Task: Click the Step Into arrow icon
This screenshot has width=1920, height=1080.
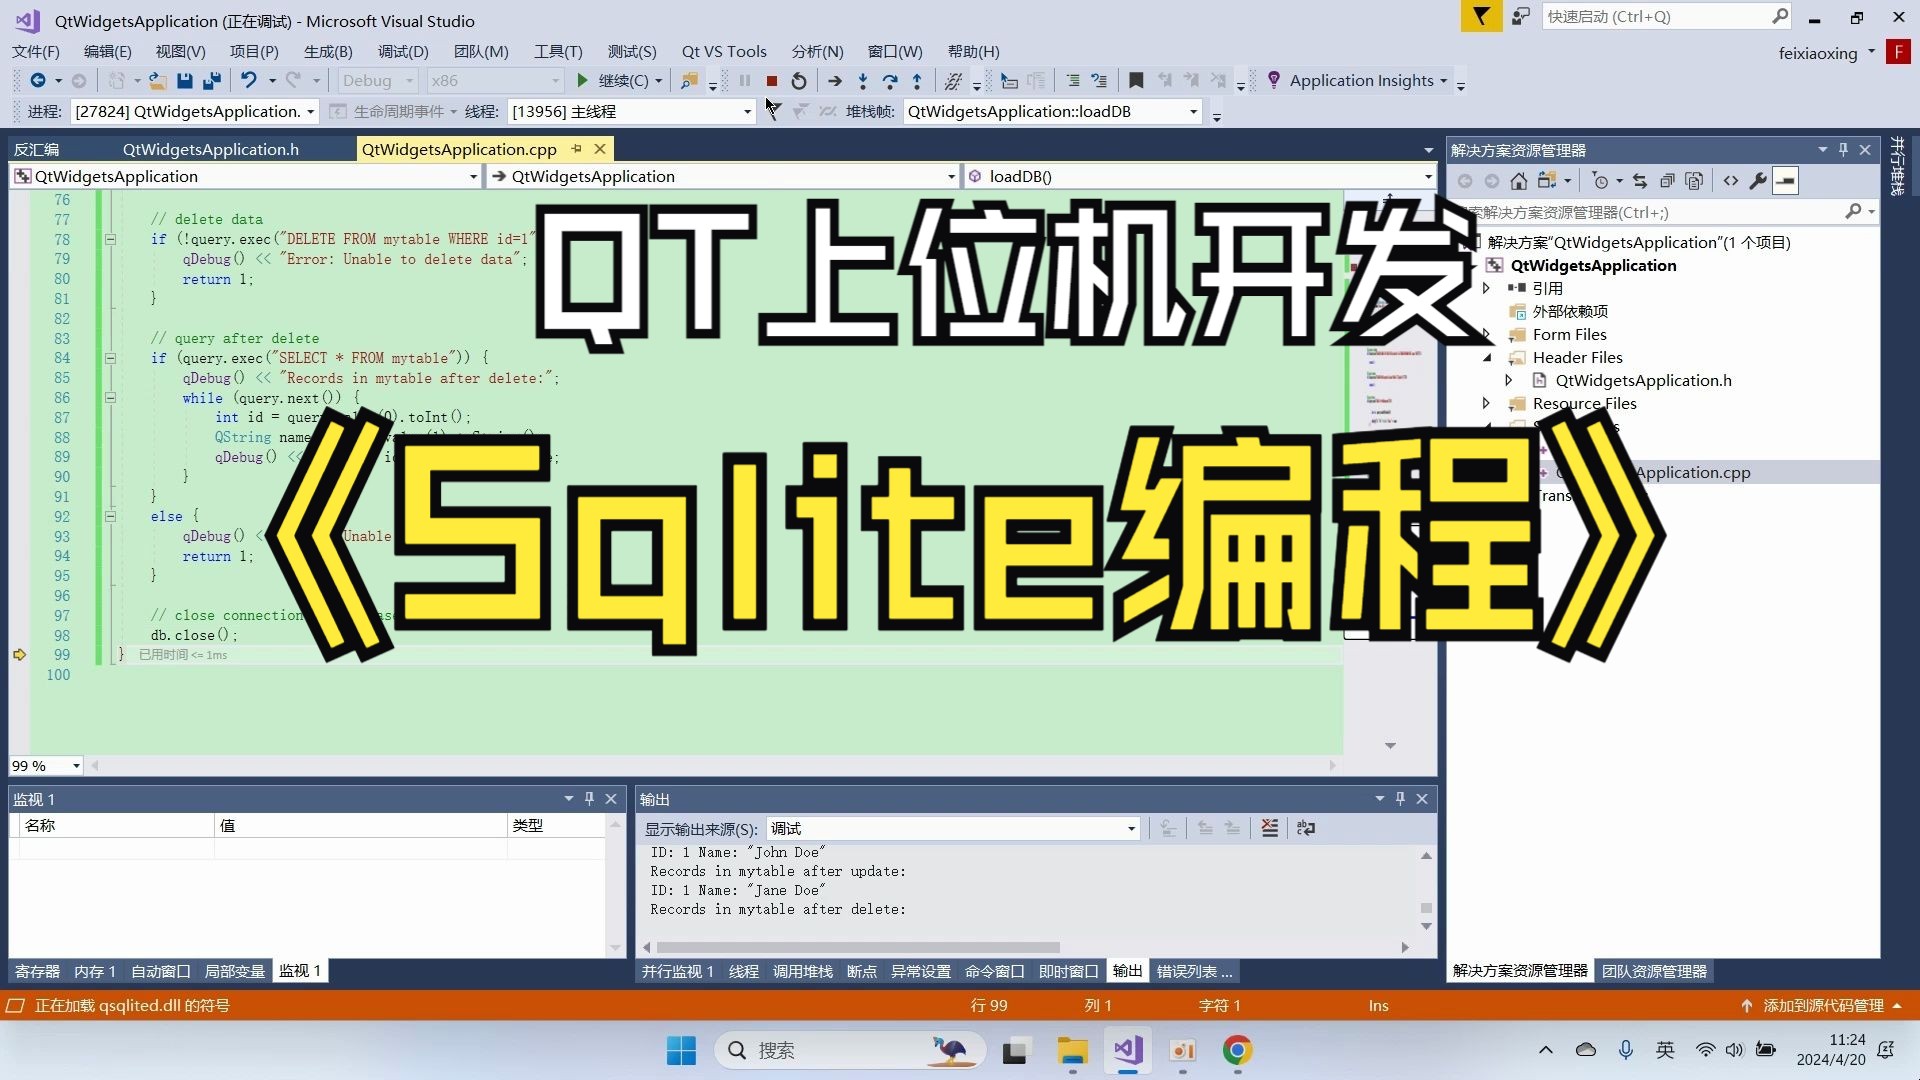Action: click(x=863, y=81)
